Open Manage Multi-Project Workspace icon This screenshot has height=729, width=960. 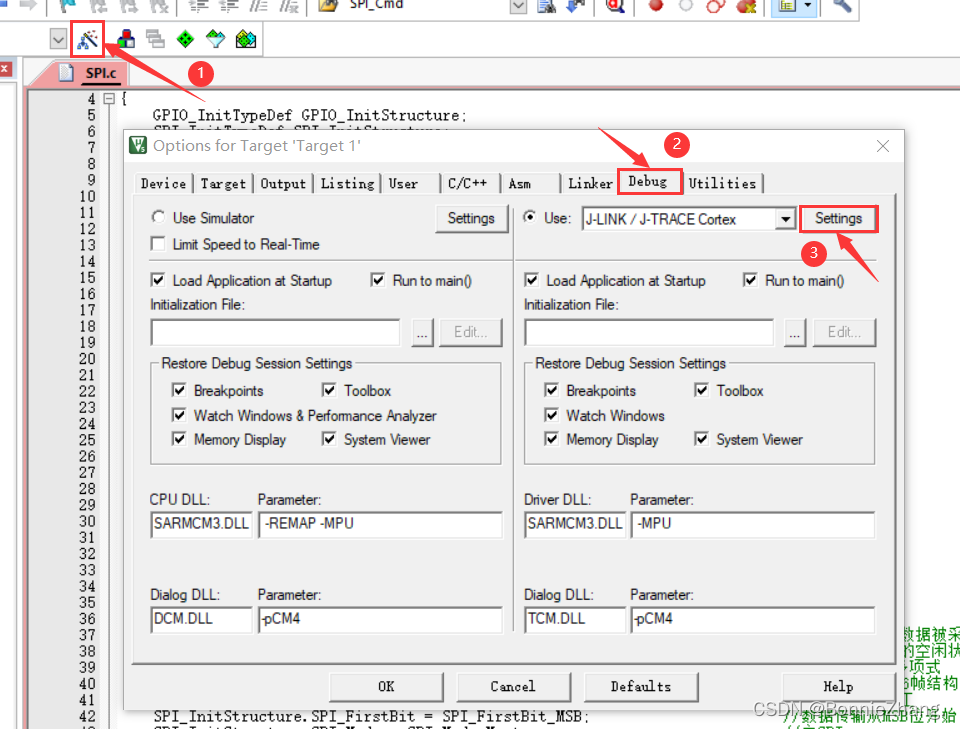click(x=156, y=39)
